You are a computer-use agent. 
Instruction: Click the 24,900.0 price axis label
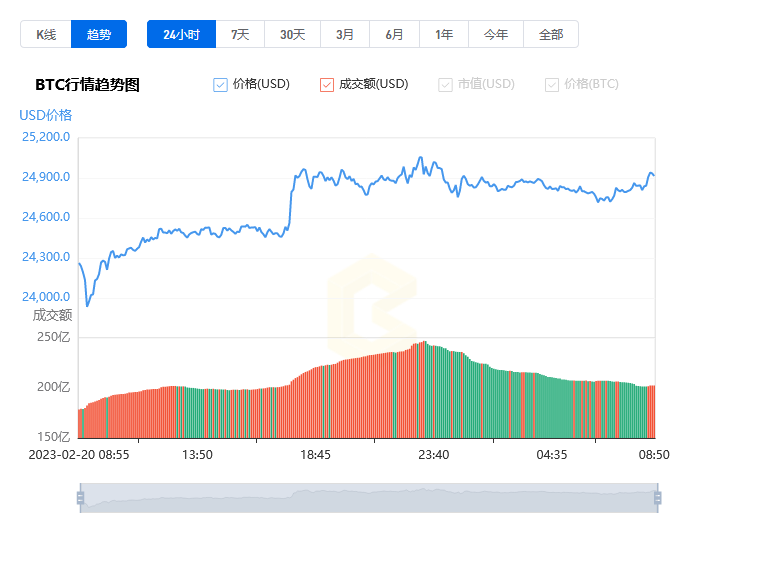[x=46, y=177]
